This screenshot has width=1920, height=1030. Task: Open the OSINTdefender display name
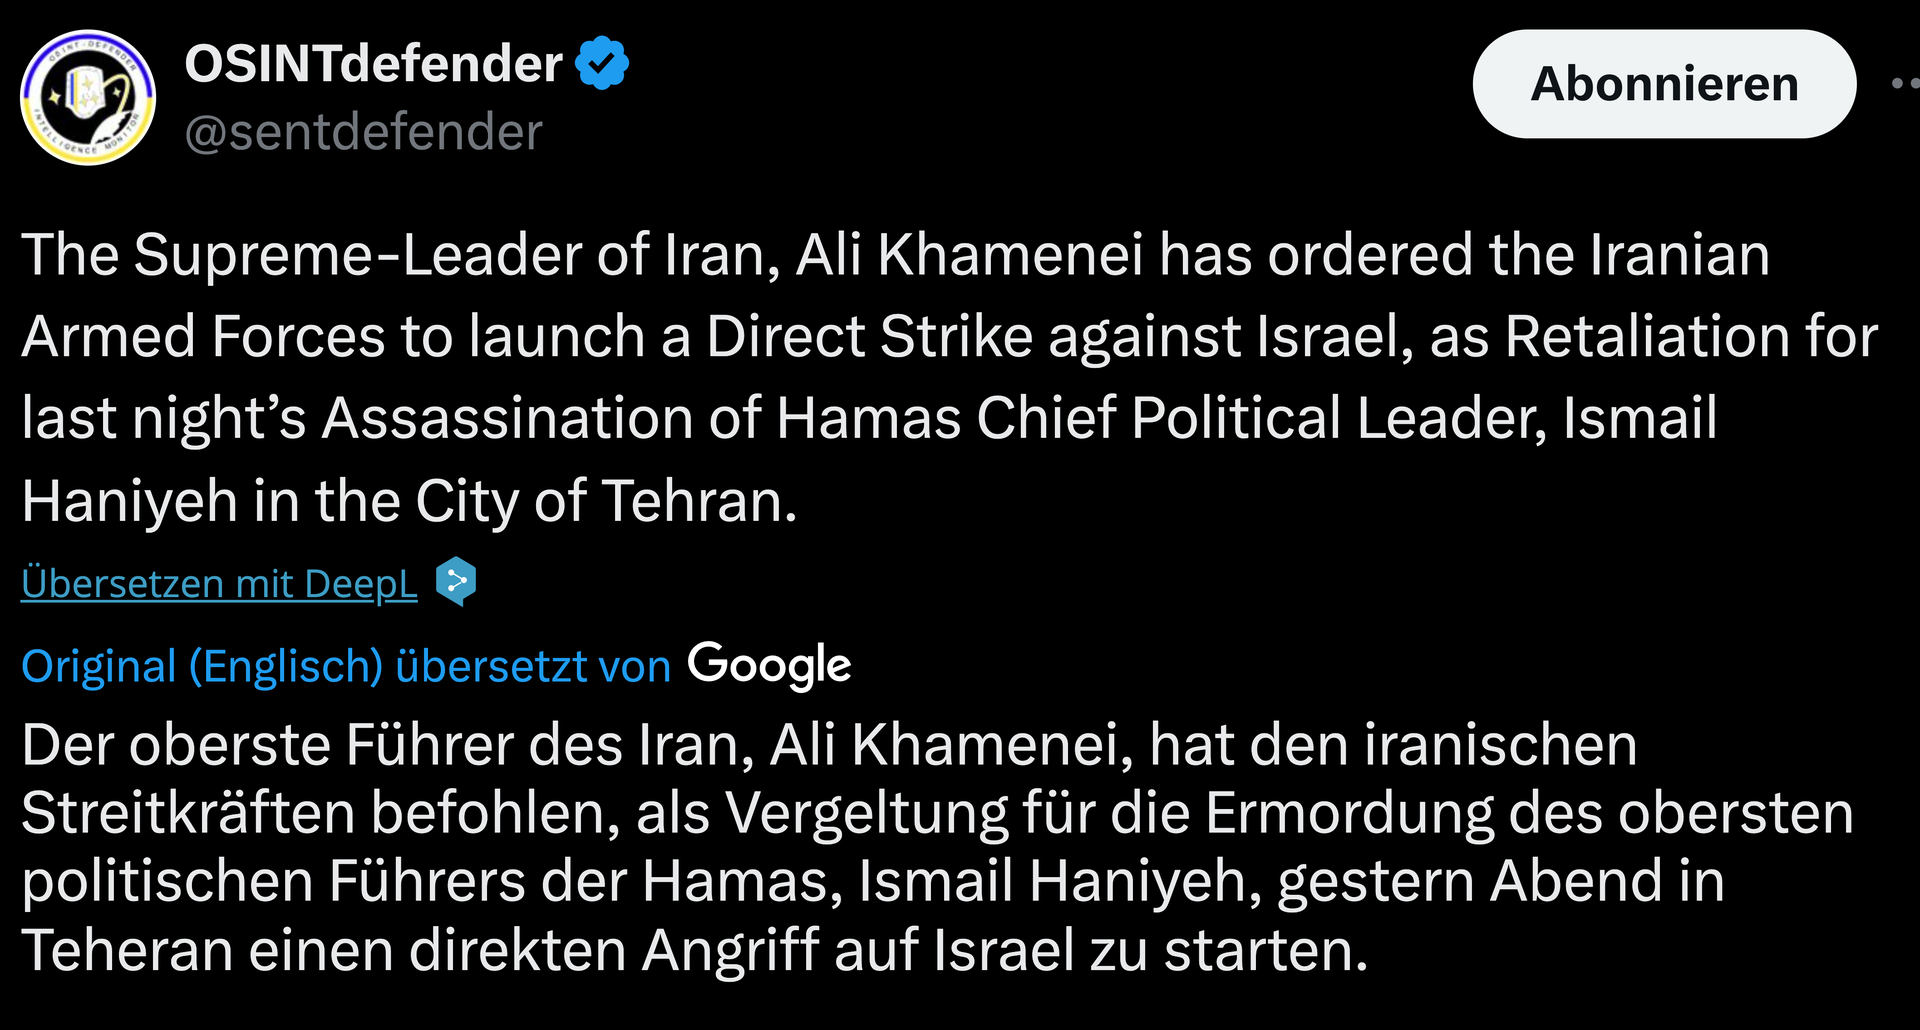373,64
